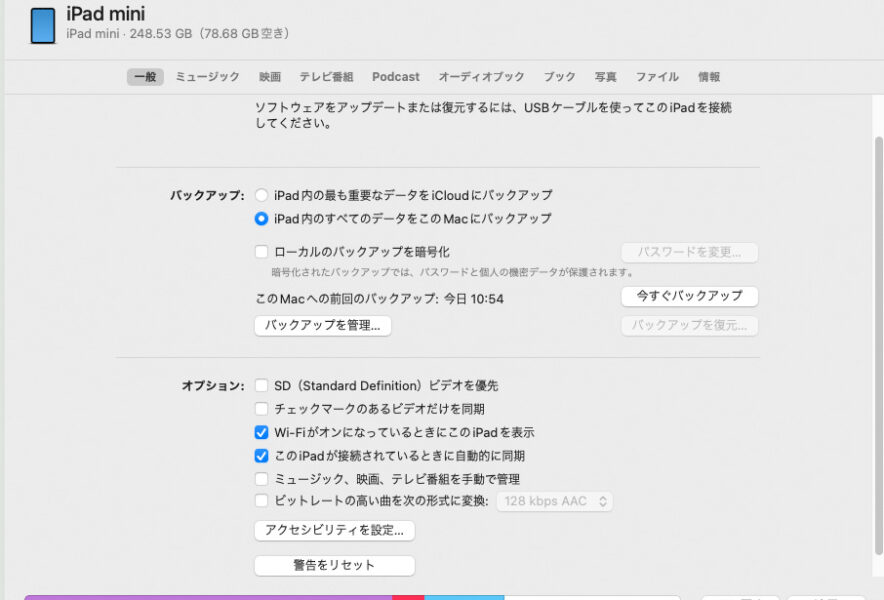Open アクセシビリティを設定… settings
884x600 pixels.
tap(334, 531)
